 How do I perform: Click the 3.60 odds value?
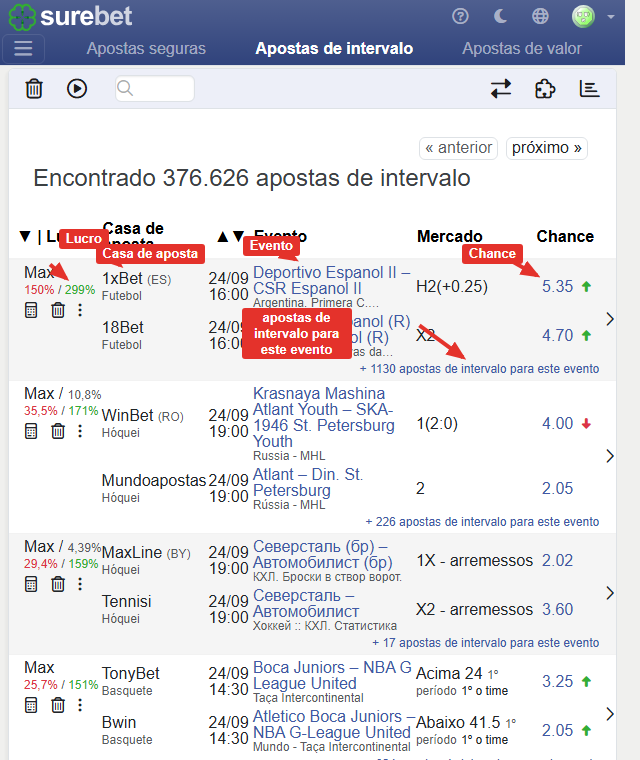(x=557, y=610)
